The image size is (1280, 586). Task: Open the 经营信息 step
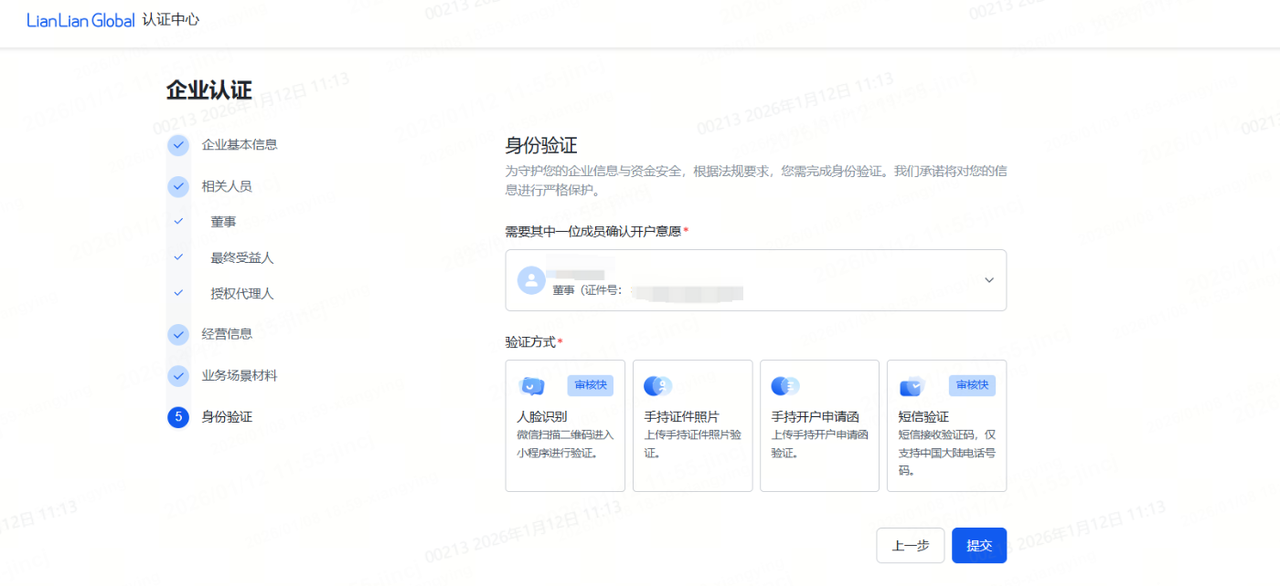coord(226,334)
